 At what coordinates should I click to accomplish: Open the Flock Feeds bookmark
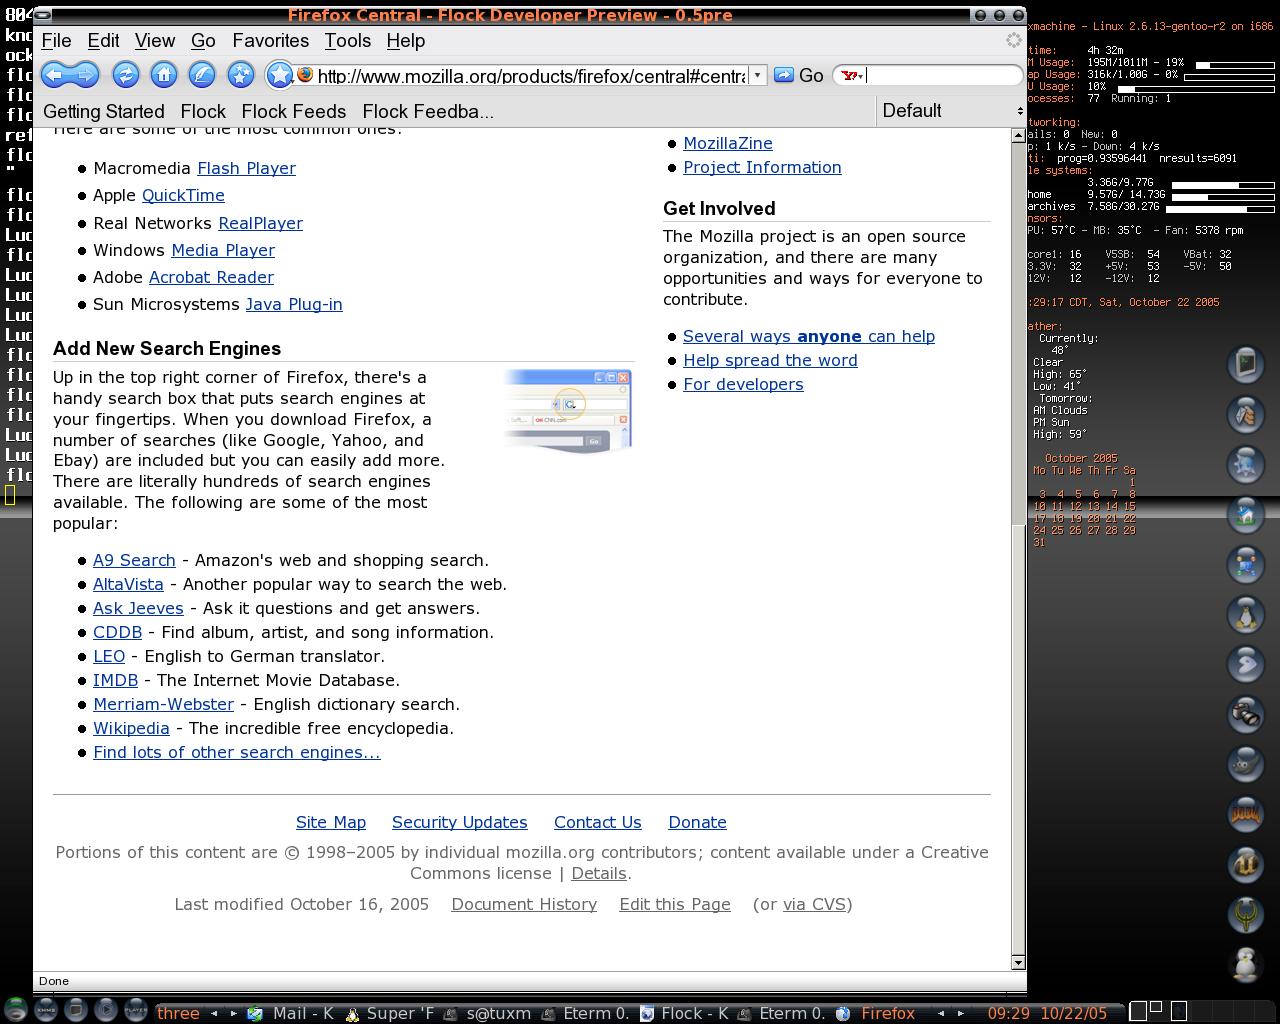click(x=294, y=112)
